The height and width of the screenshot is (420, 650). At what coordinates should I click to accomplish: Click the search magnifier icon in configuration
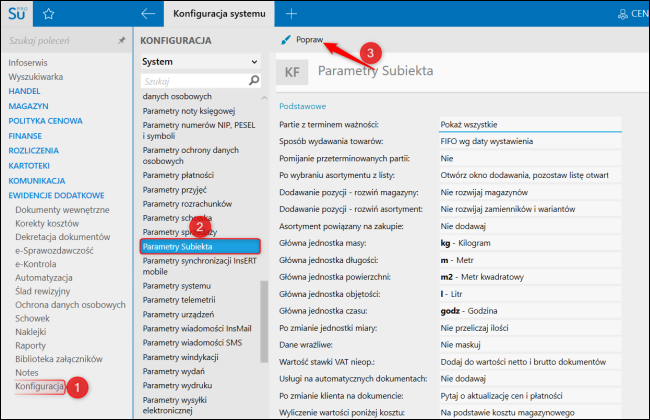click(x=254, y=80)
